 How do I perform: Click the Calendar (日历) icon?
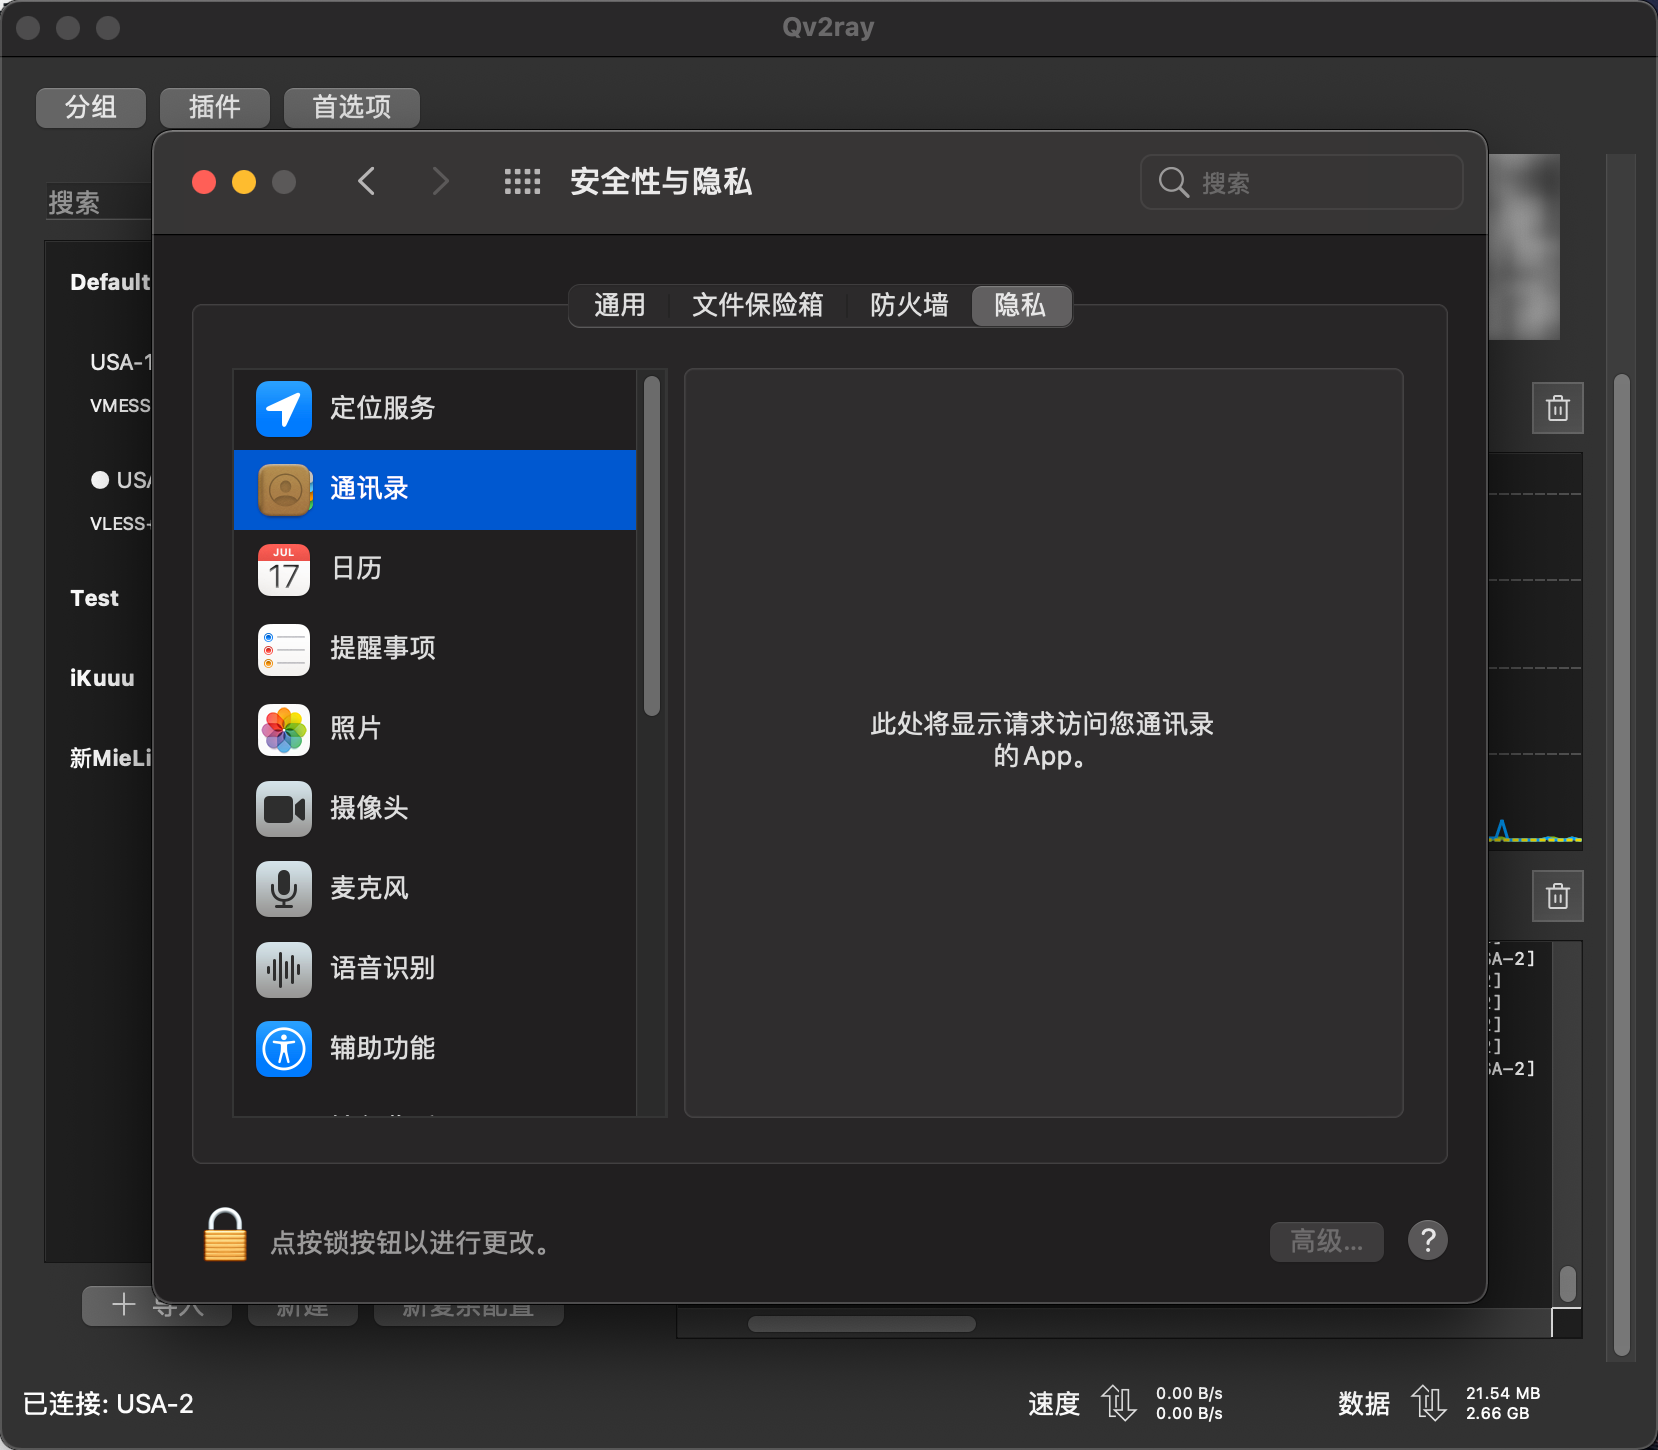click(284, 569)
